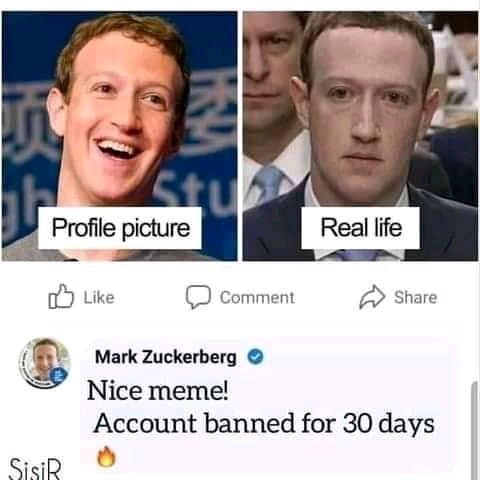Click the "Nice meme!" comment text
The height and width of the screenshot is (480, 480).
click(158, 391)
